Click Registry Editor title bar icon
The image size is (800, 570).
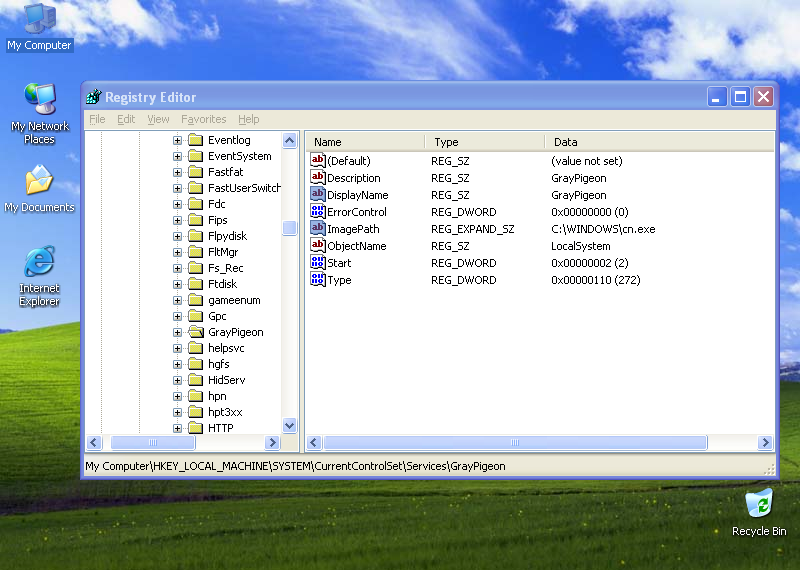point(94,96)
